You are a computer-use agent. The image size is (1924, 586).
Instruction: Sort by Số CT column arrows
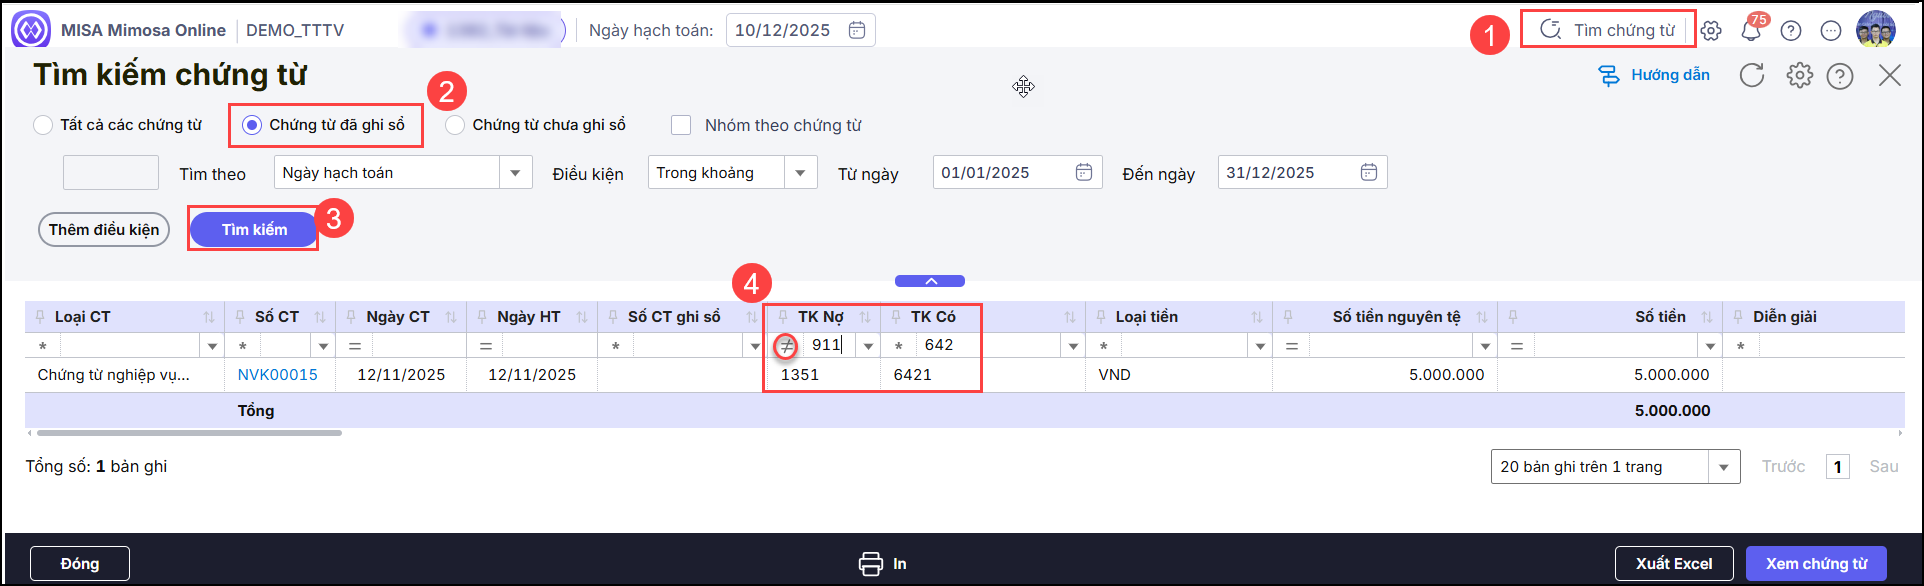tap(320, 317)
